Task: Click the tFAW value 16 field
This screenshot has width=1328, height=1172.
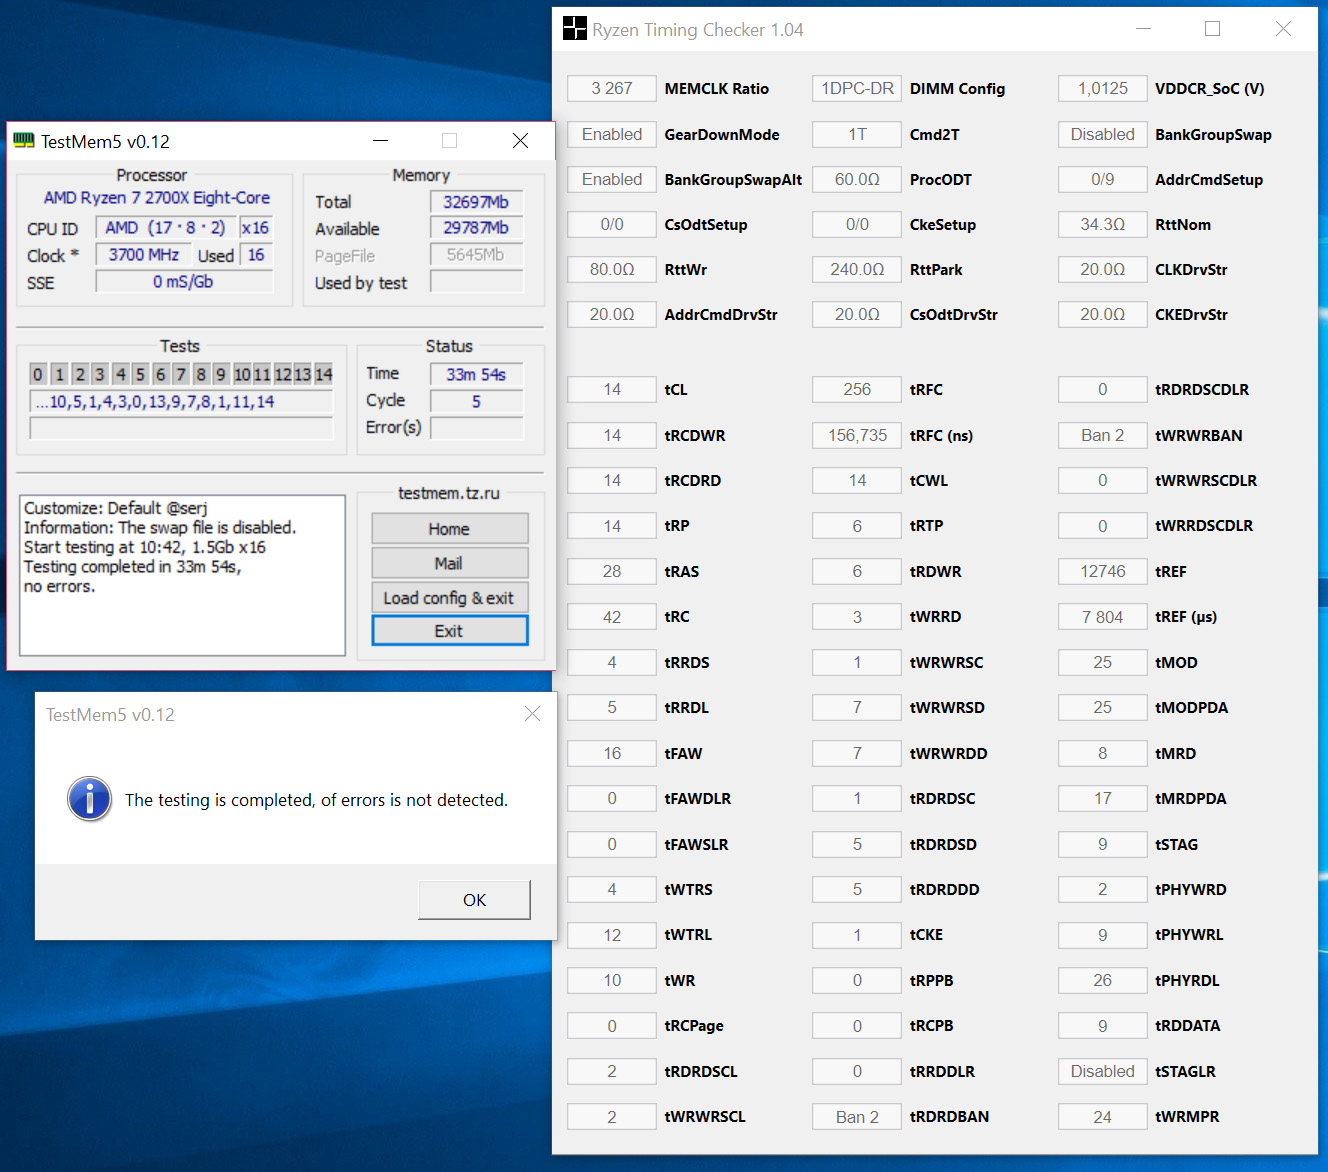Action: point(612,753)
